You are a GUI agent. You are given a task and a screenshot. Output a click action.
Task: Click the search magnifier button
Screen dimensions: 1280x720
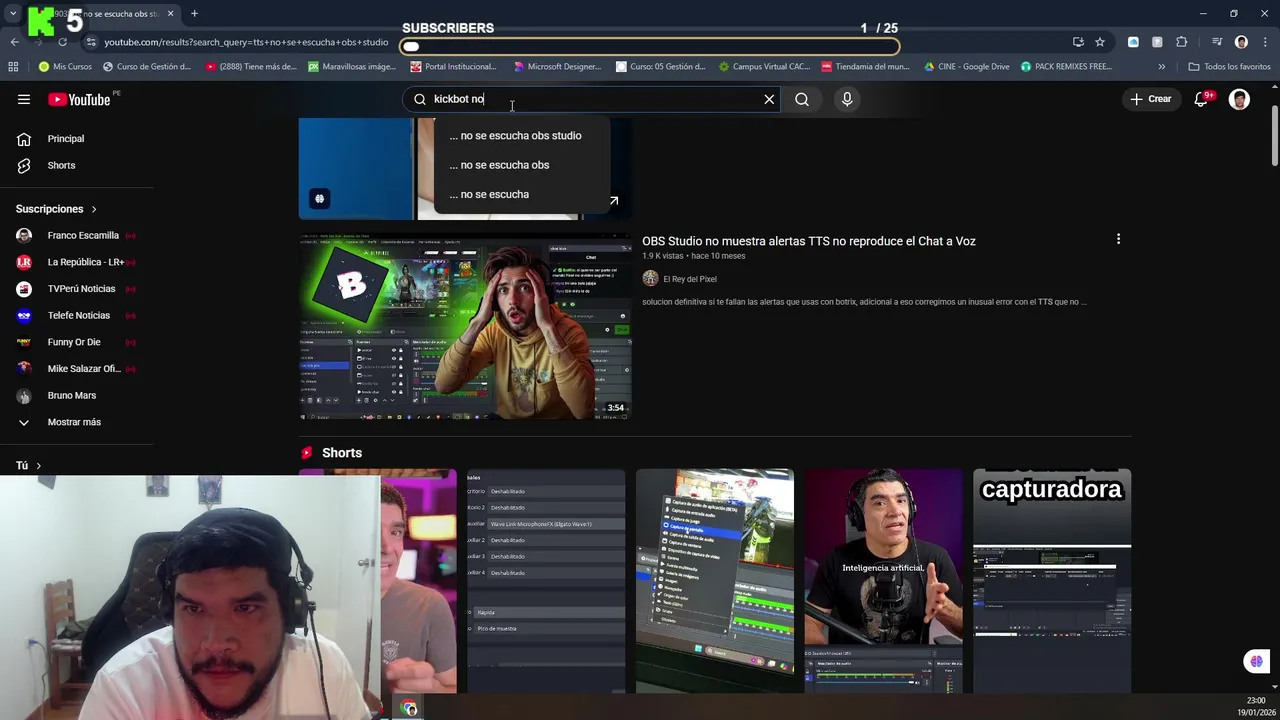802,99
